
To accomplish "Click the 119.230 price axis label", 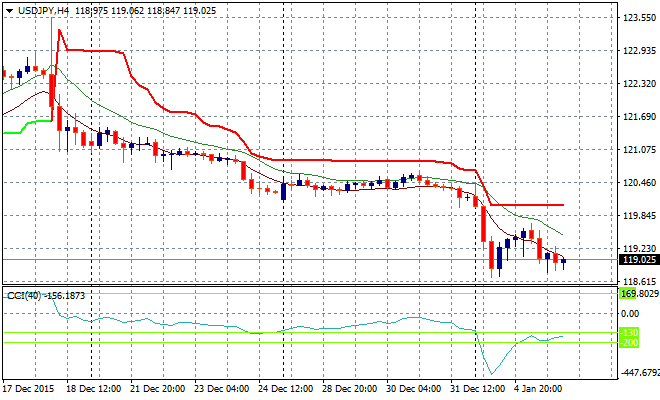I will click(639, 249).
